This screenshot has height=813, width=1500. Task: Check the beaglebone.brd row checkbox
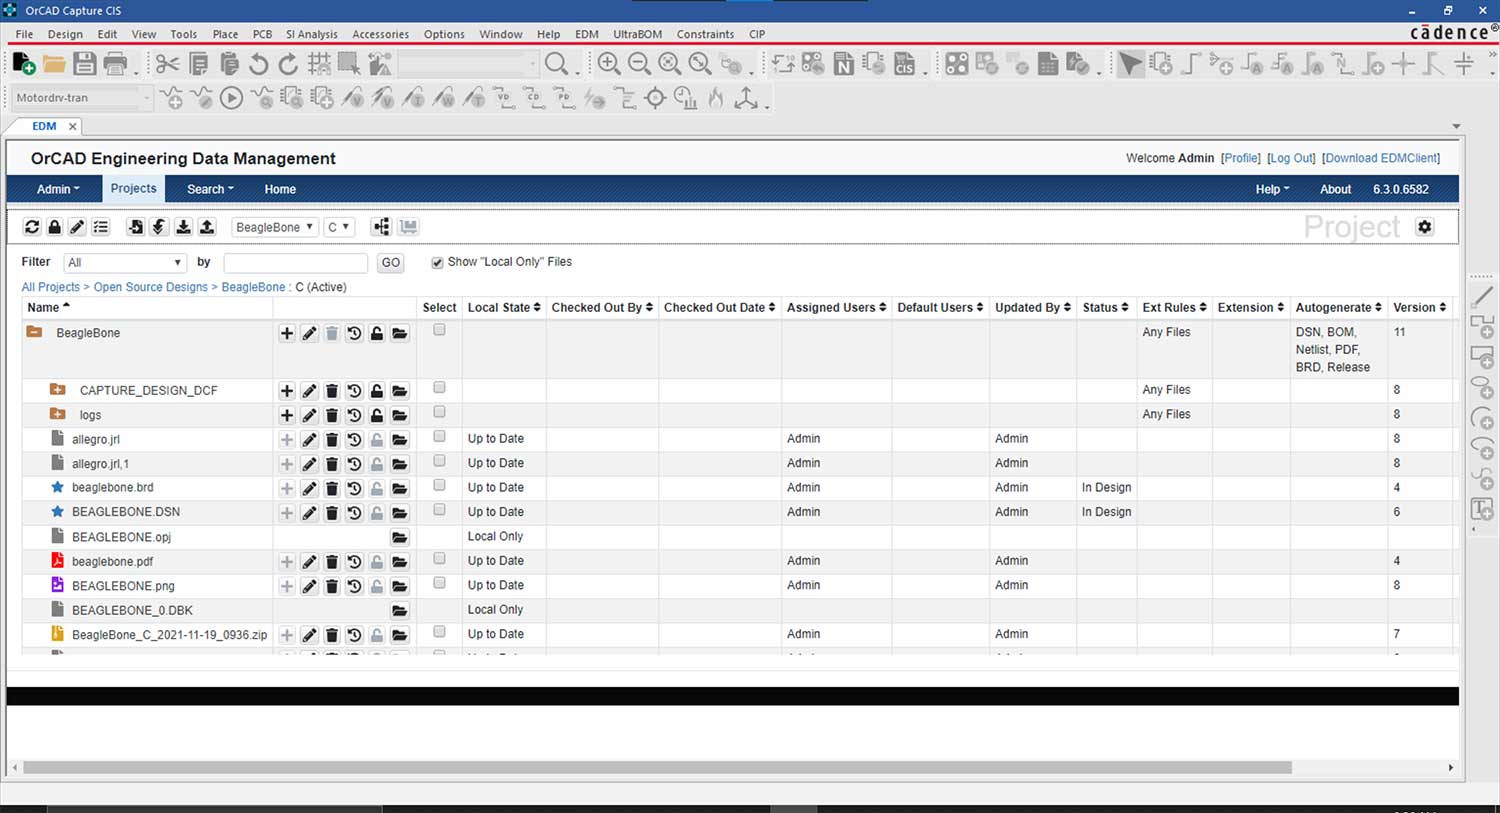(439, 485)
